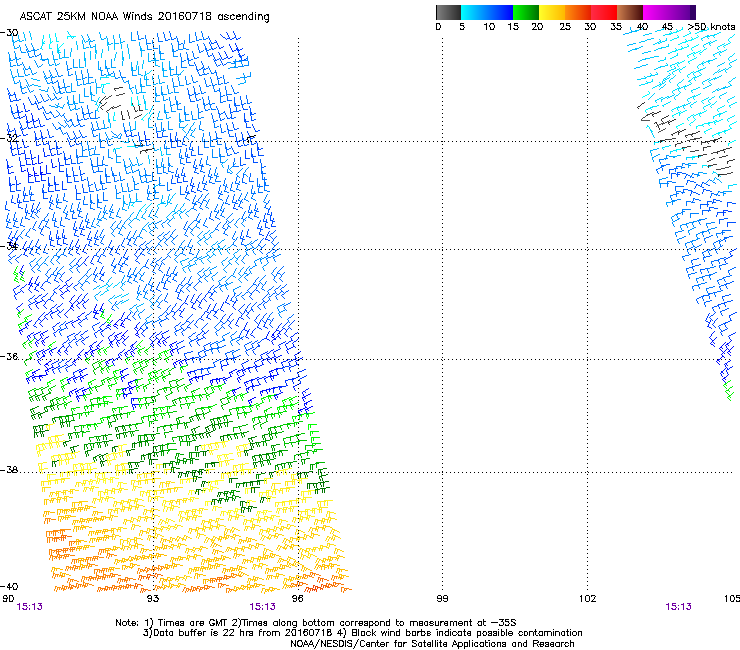This screenshot has width=740, height=650.
Task: Click the purple '15:13' time near longitude 96
Action: [x=262, y=607]
